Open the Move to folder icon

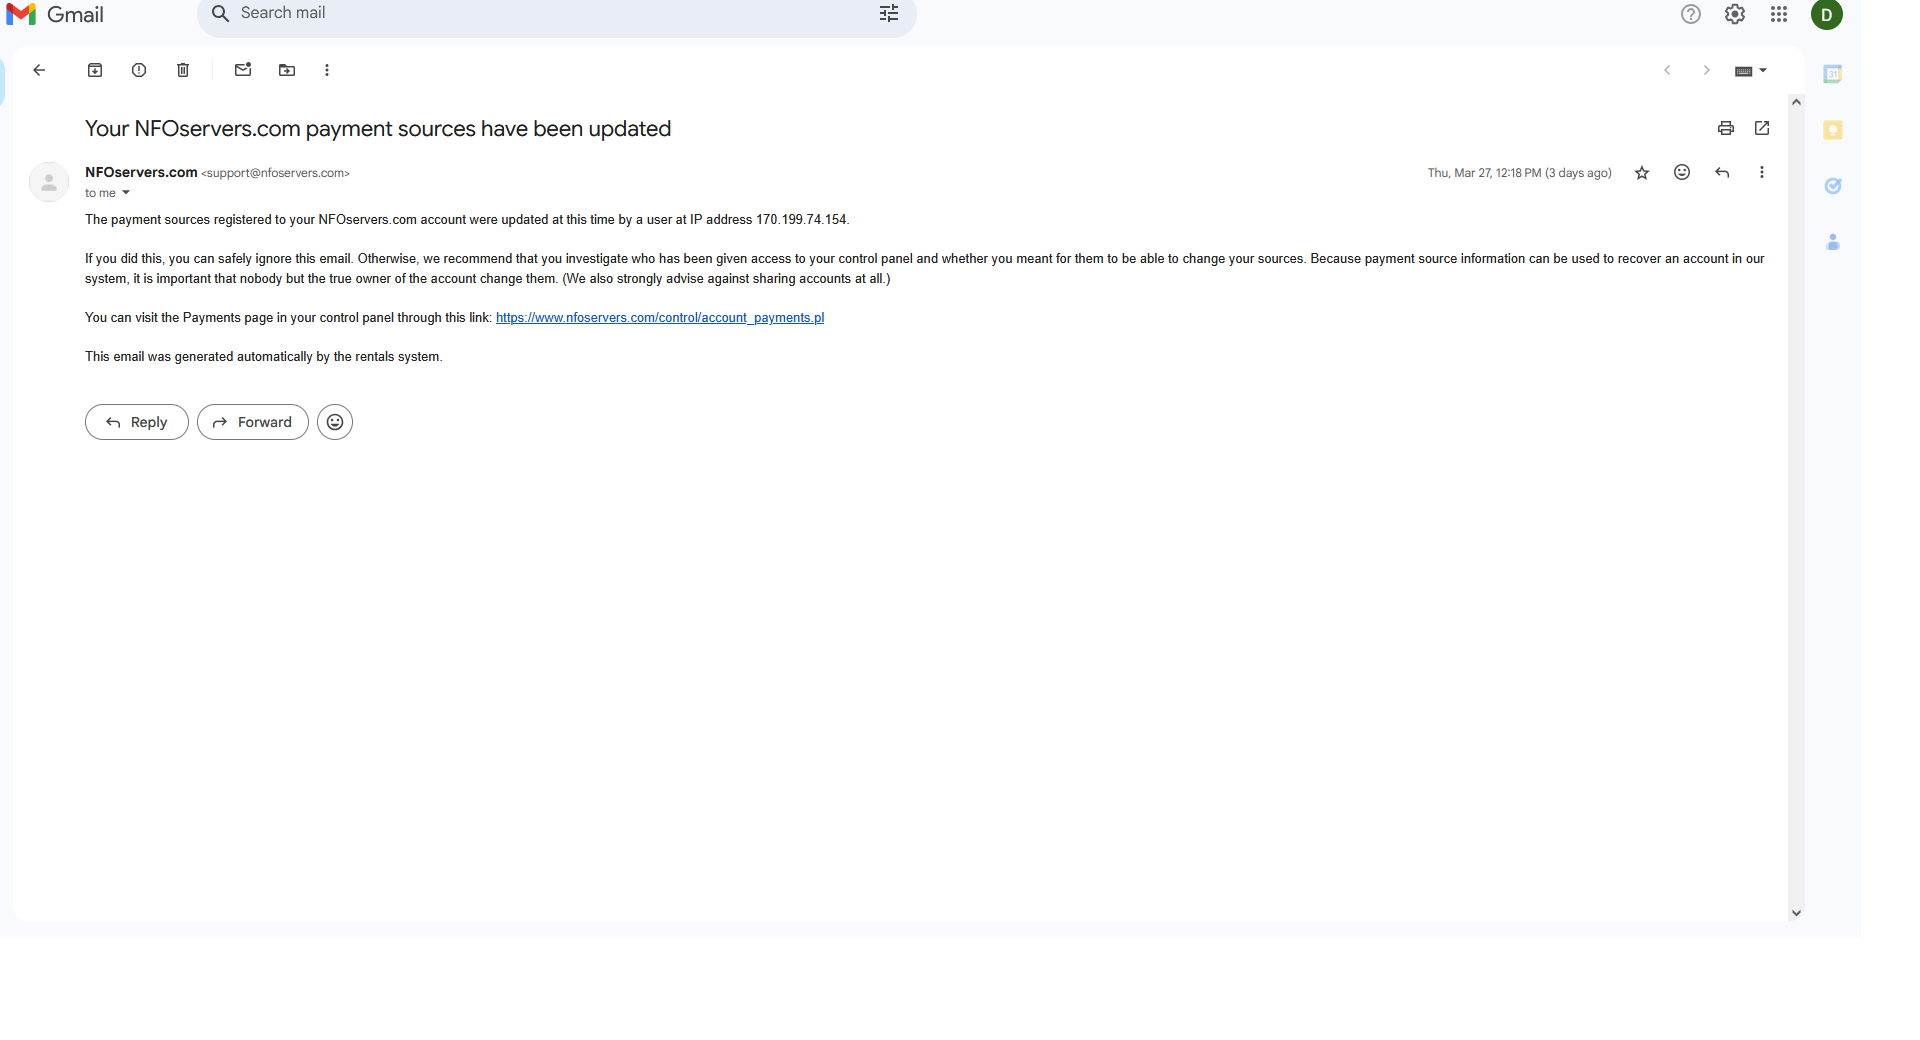point(287,70)
